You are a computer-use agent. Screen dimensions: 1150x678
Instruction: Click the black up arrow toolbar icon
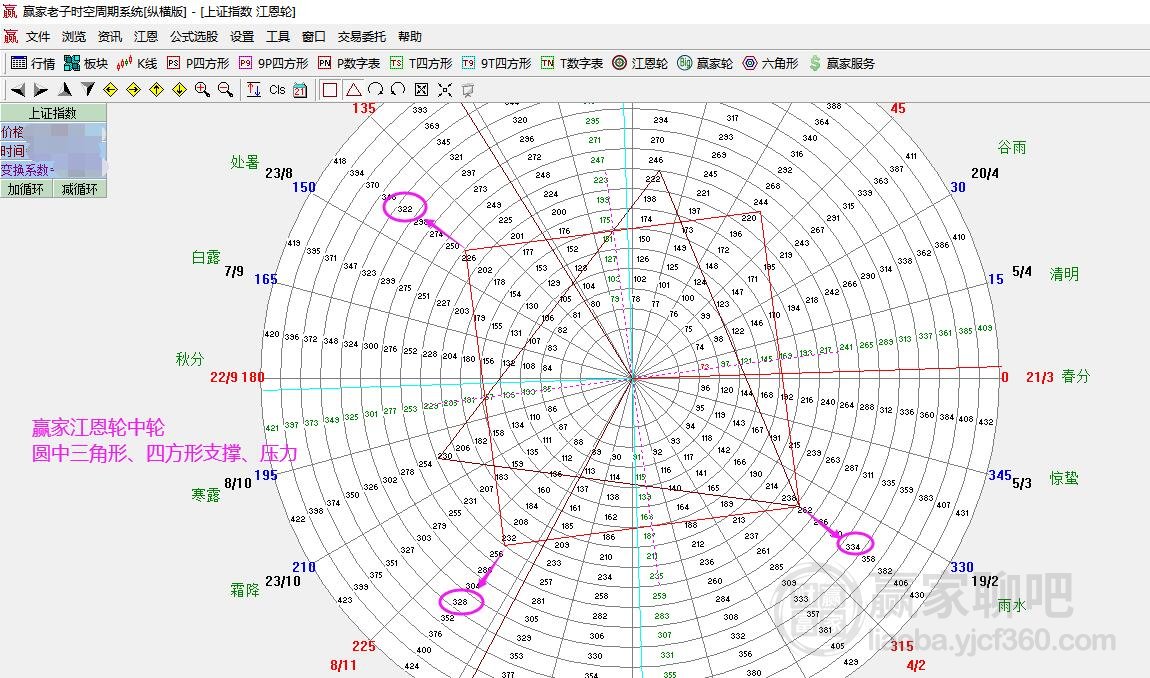65,90
